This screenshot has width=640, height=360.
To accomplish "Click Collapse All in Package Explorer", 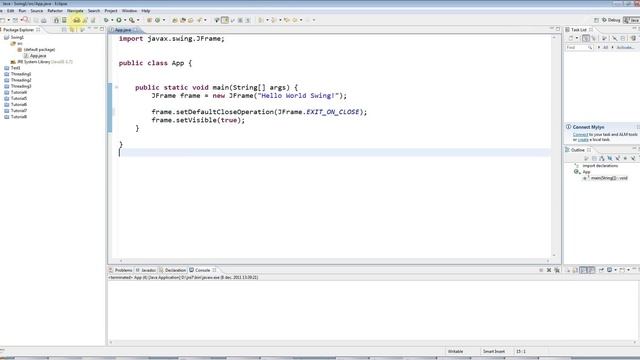I will [64, 30].
